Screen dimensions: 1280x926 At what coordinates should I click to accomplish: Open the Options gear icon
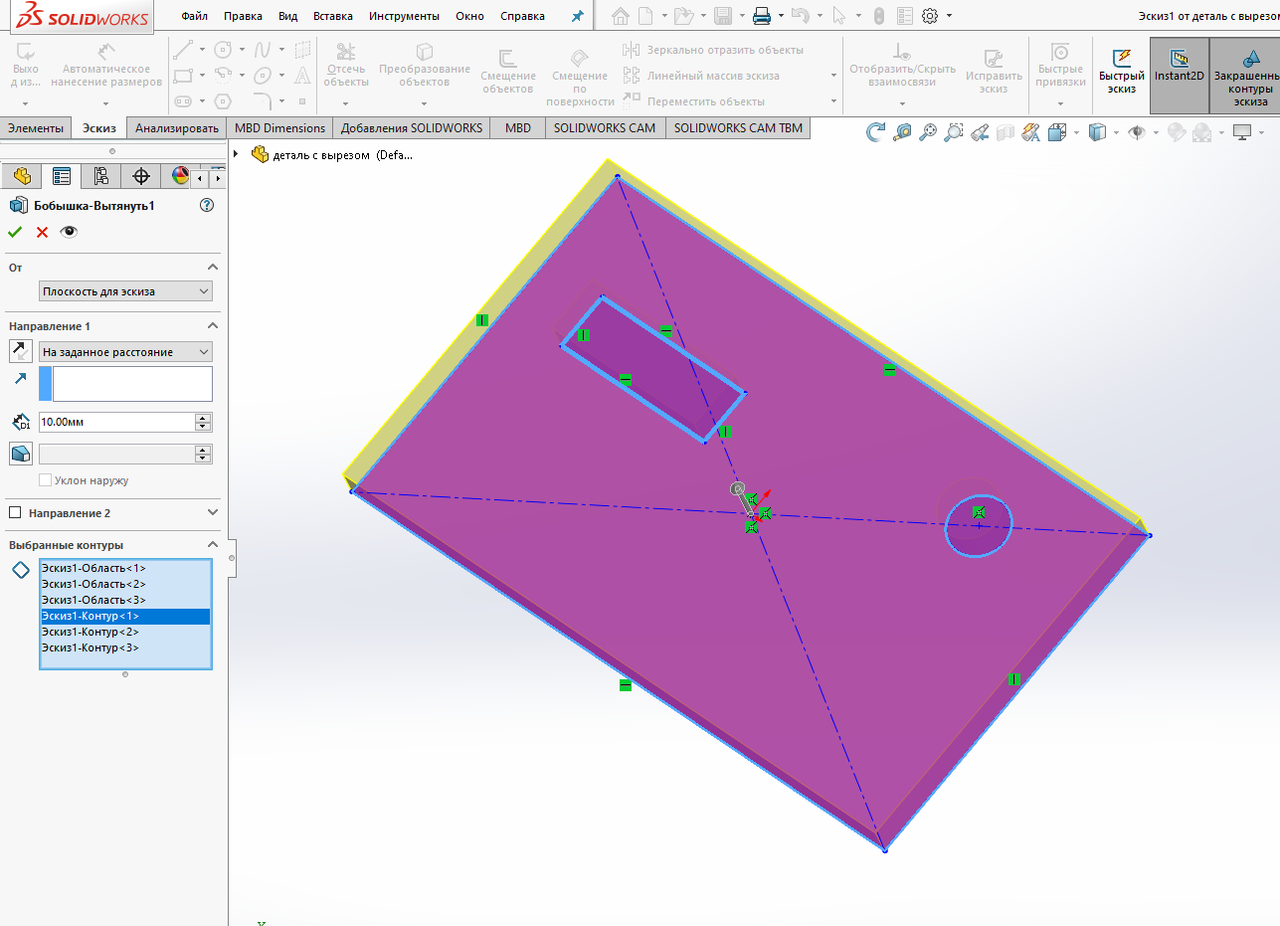[930, 16]
